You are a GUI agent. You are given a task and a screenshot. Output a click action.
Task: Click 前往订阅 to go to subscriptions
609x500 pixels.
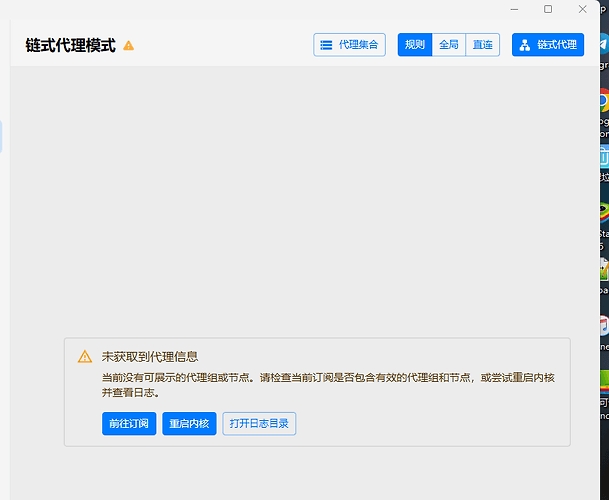(129, 423)
